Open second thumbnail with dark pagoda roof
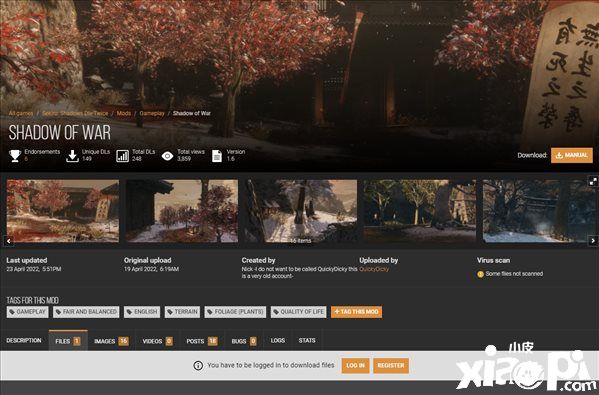 coord(182,211)
